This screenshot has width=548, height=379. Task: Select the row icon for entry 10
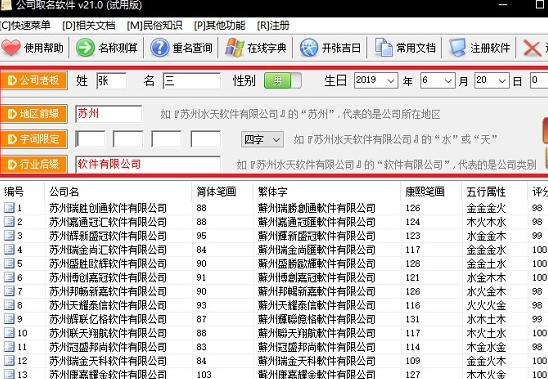(x=9, y=333)
